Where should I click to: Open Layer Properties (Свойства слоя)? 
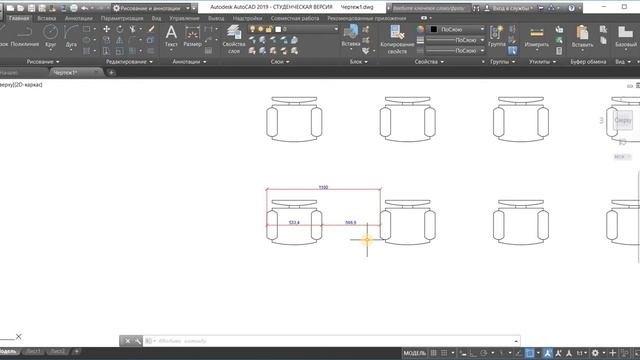[234, 39]
